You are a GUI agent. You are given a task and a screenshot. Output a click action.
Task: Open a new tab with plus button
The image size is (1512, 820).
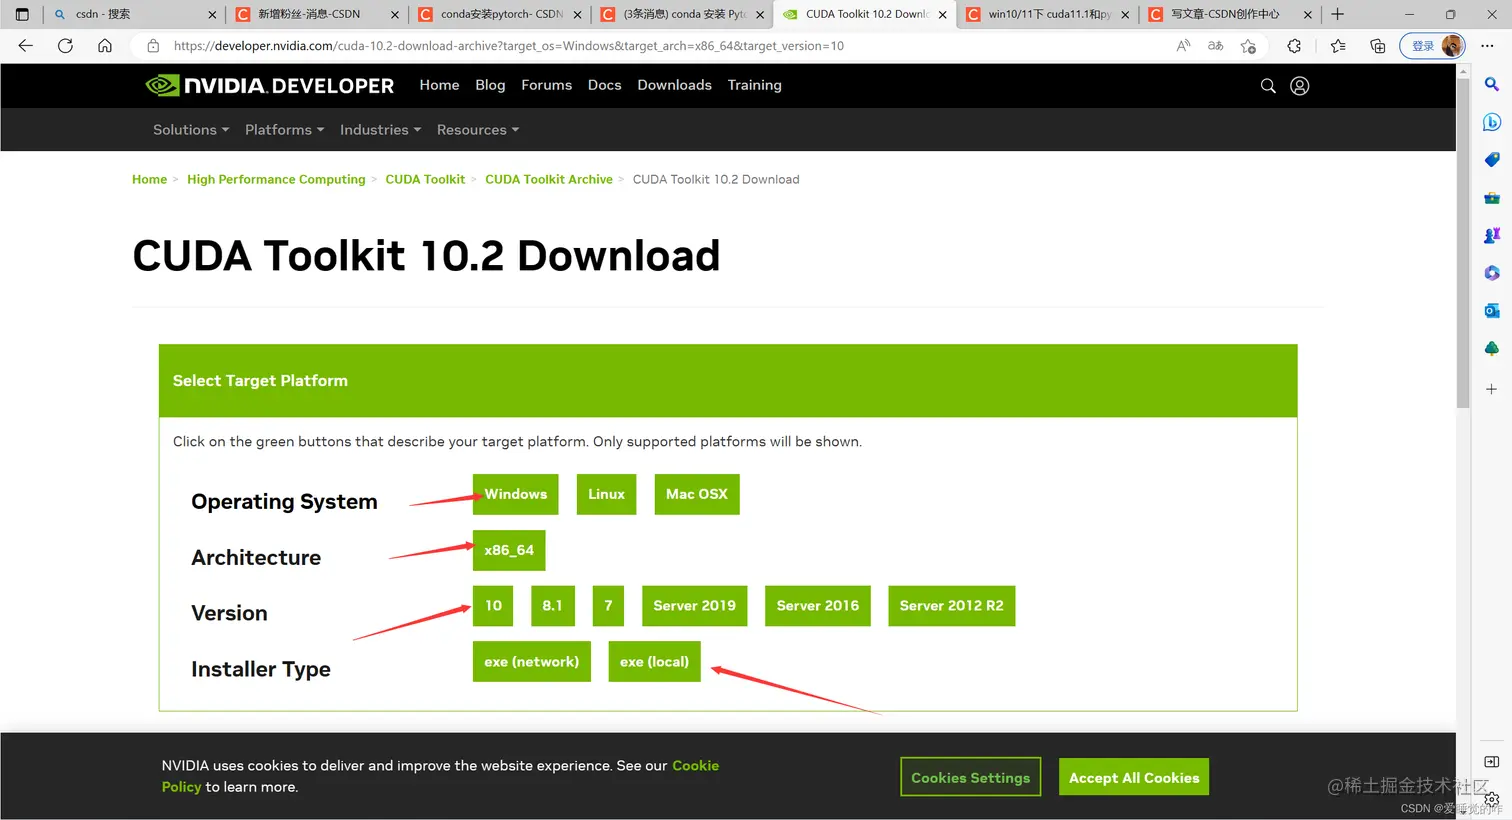1337,14
